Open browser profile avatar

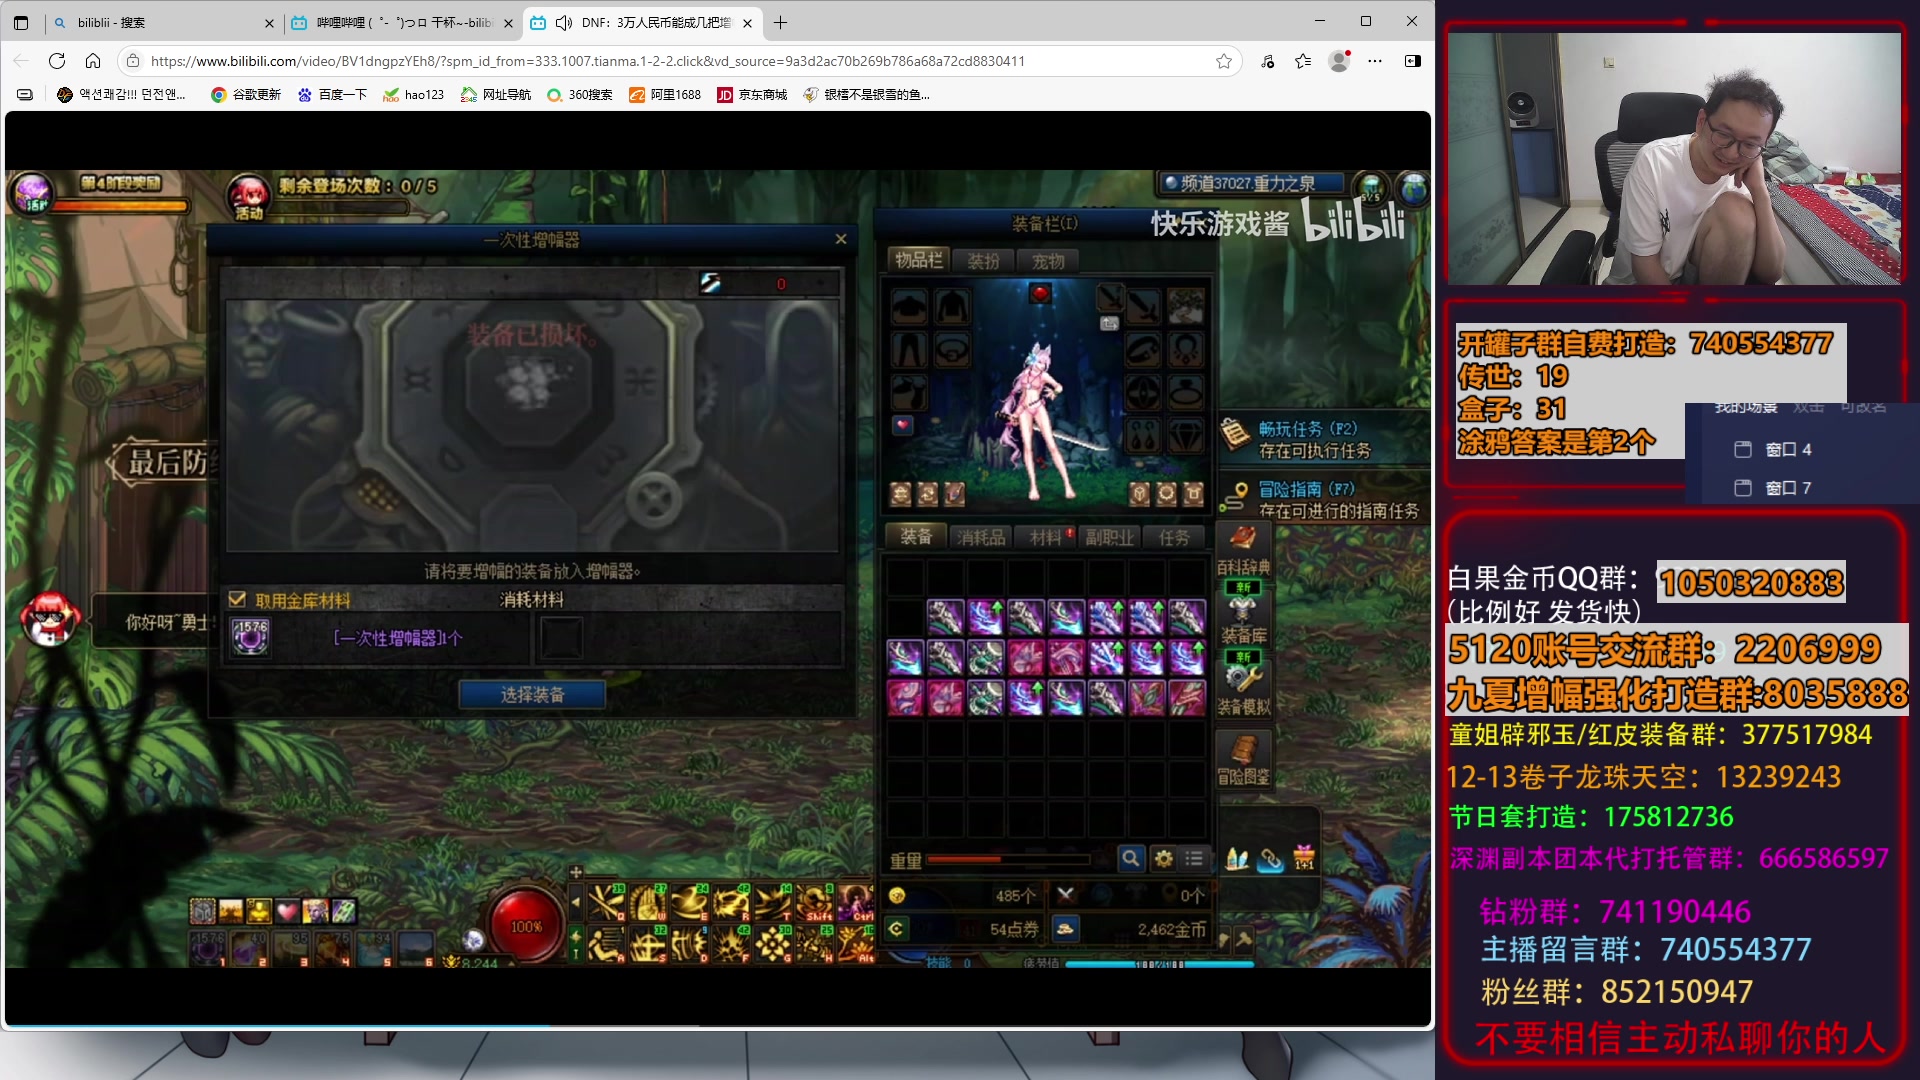1339,61
